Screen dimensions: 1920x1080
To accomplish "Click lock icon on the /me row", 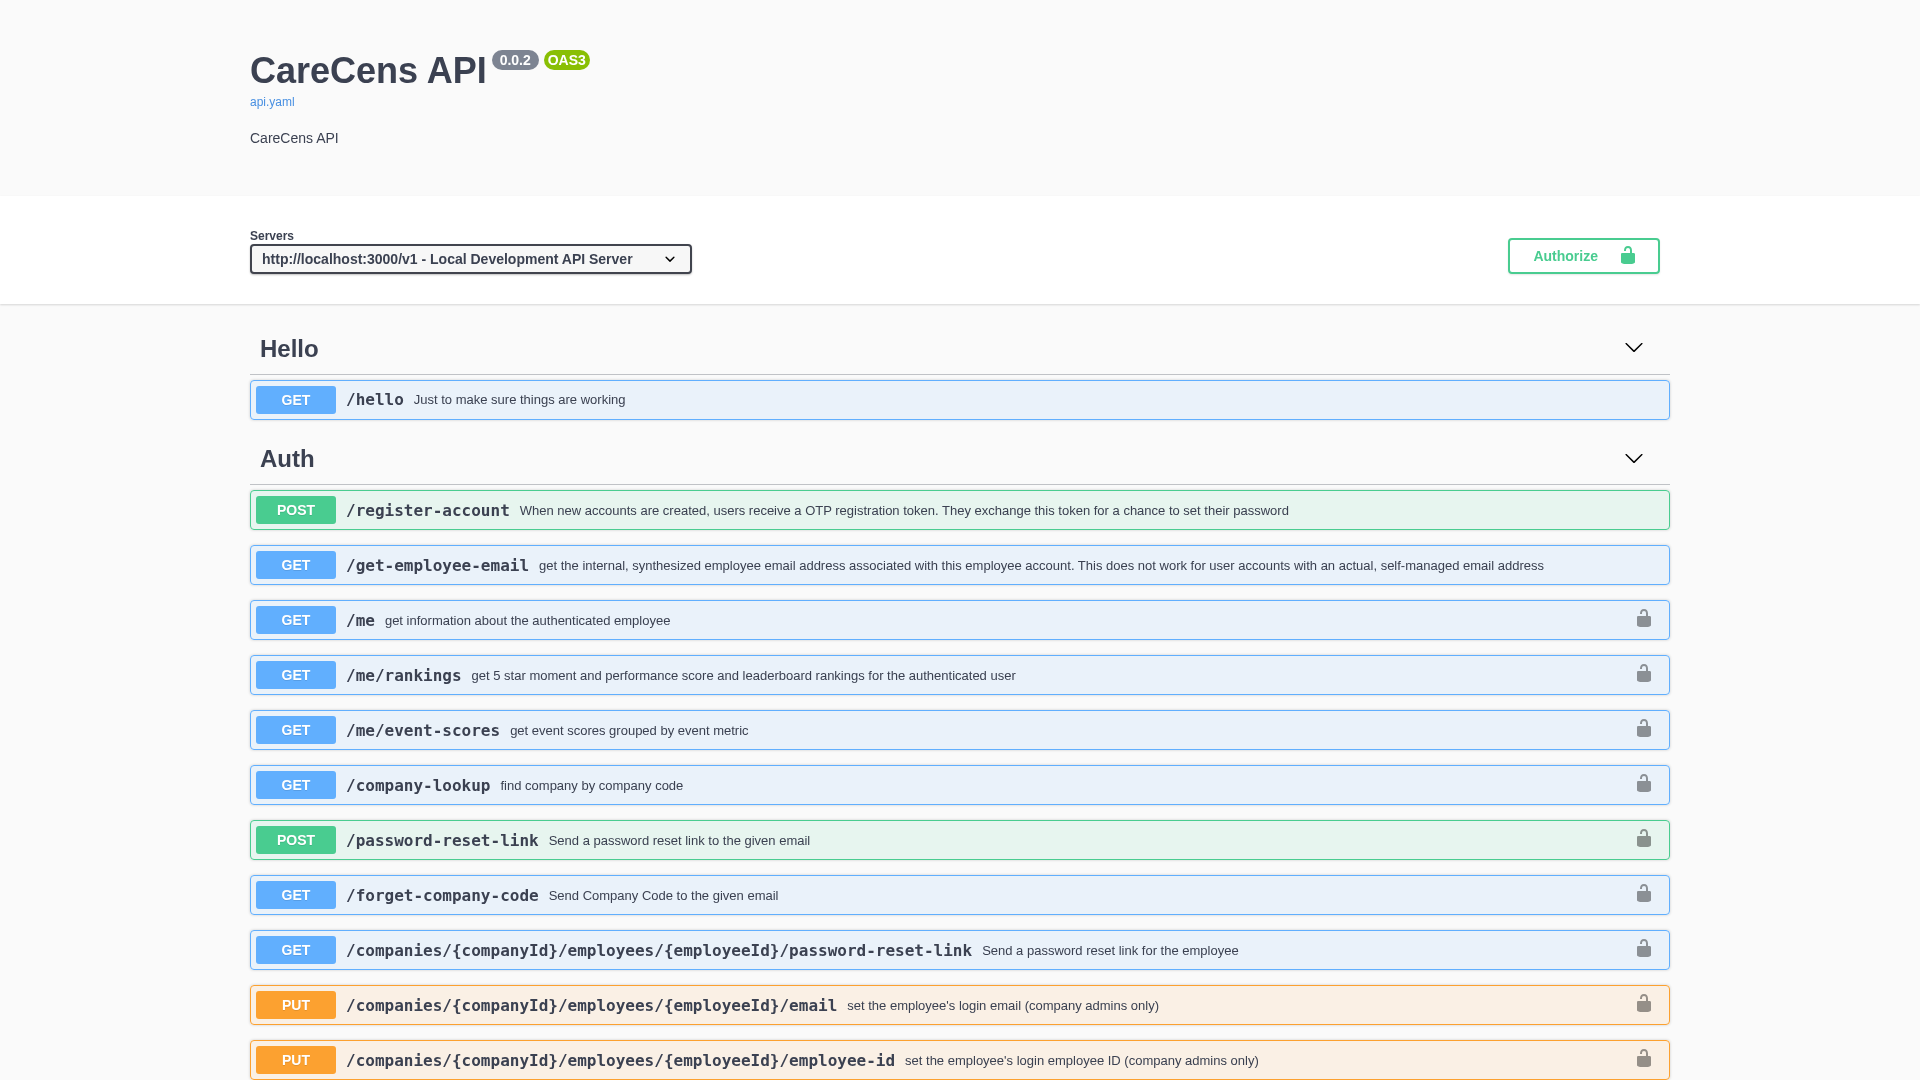I will tap(1643, 619).
